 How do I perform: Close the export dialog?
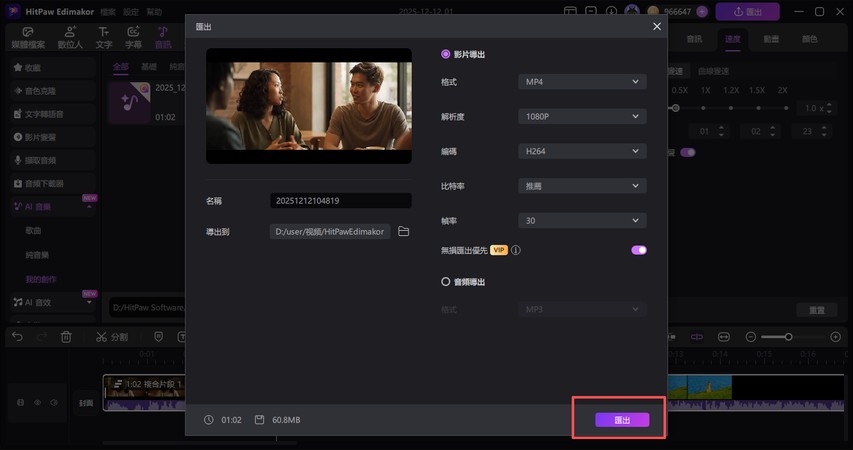657,26
